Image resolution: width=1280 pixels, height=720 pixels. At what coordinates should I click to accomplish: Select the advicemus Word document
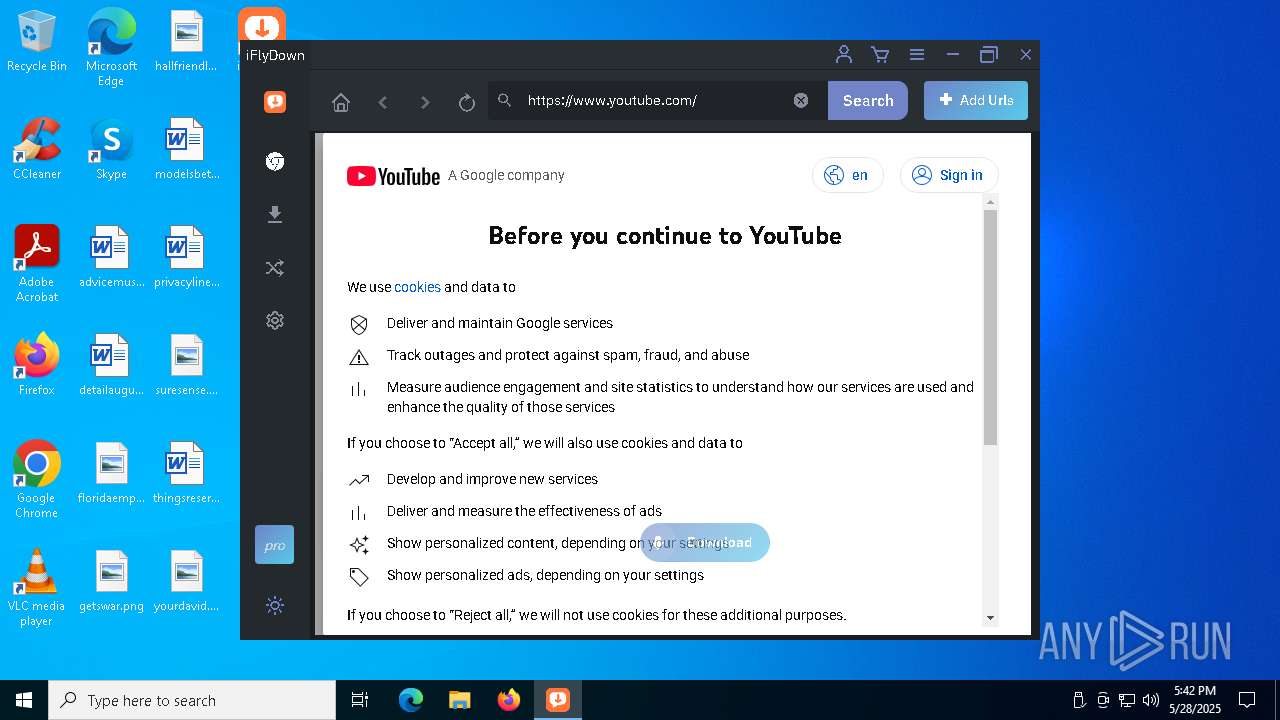(x=111, y=257)
